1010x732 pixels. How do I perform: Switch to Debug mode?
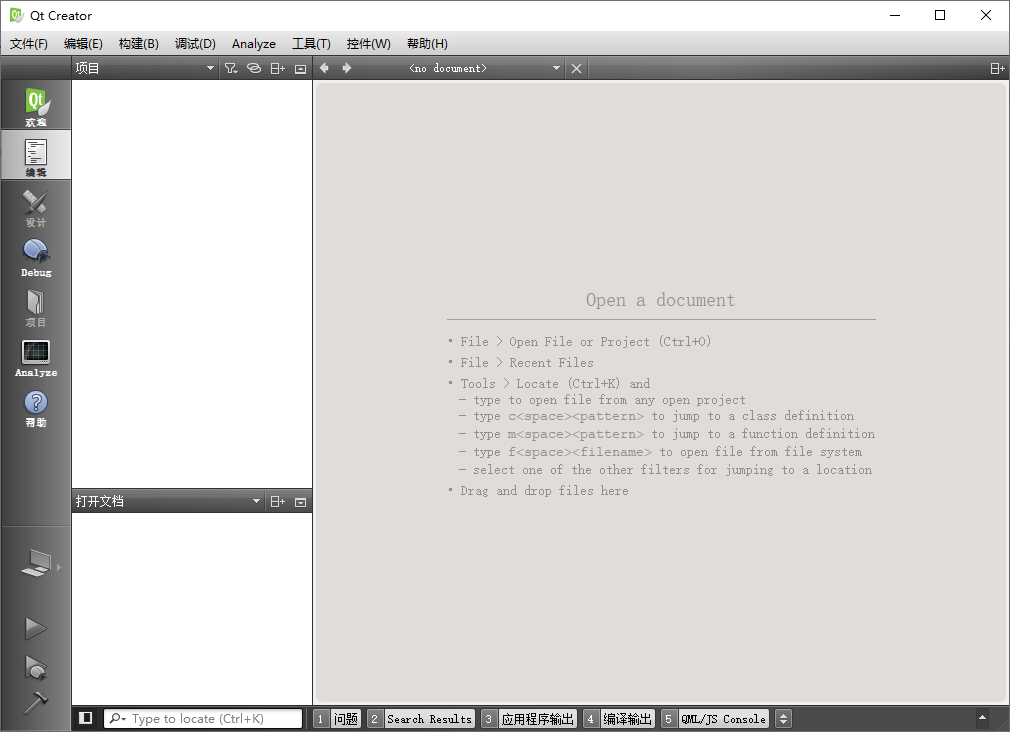pyautogui.click(x=36, y=256)
